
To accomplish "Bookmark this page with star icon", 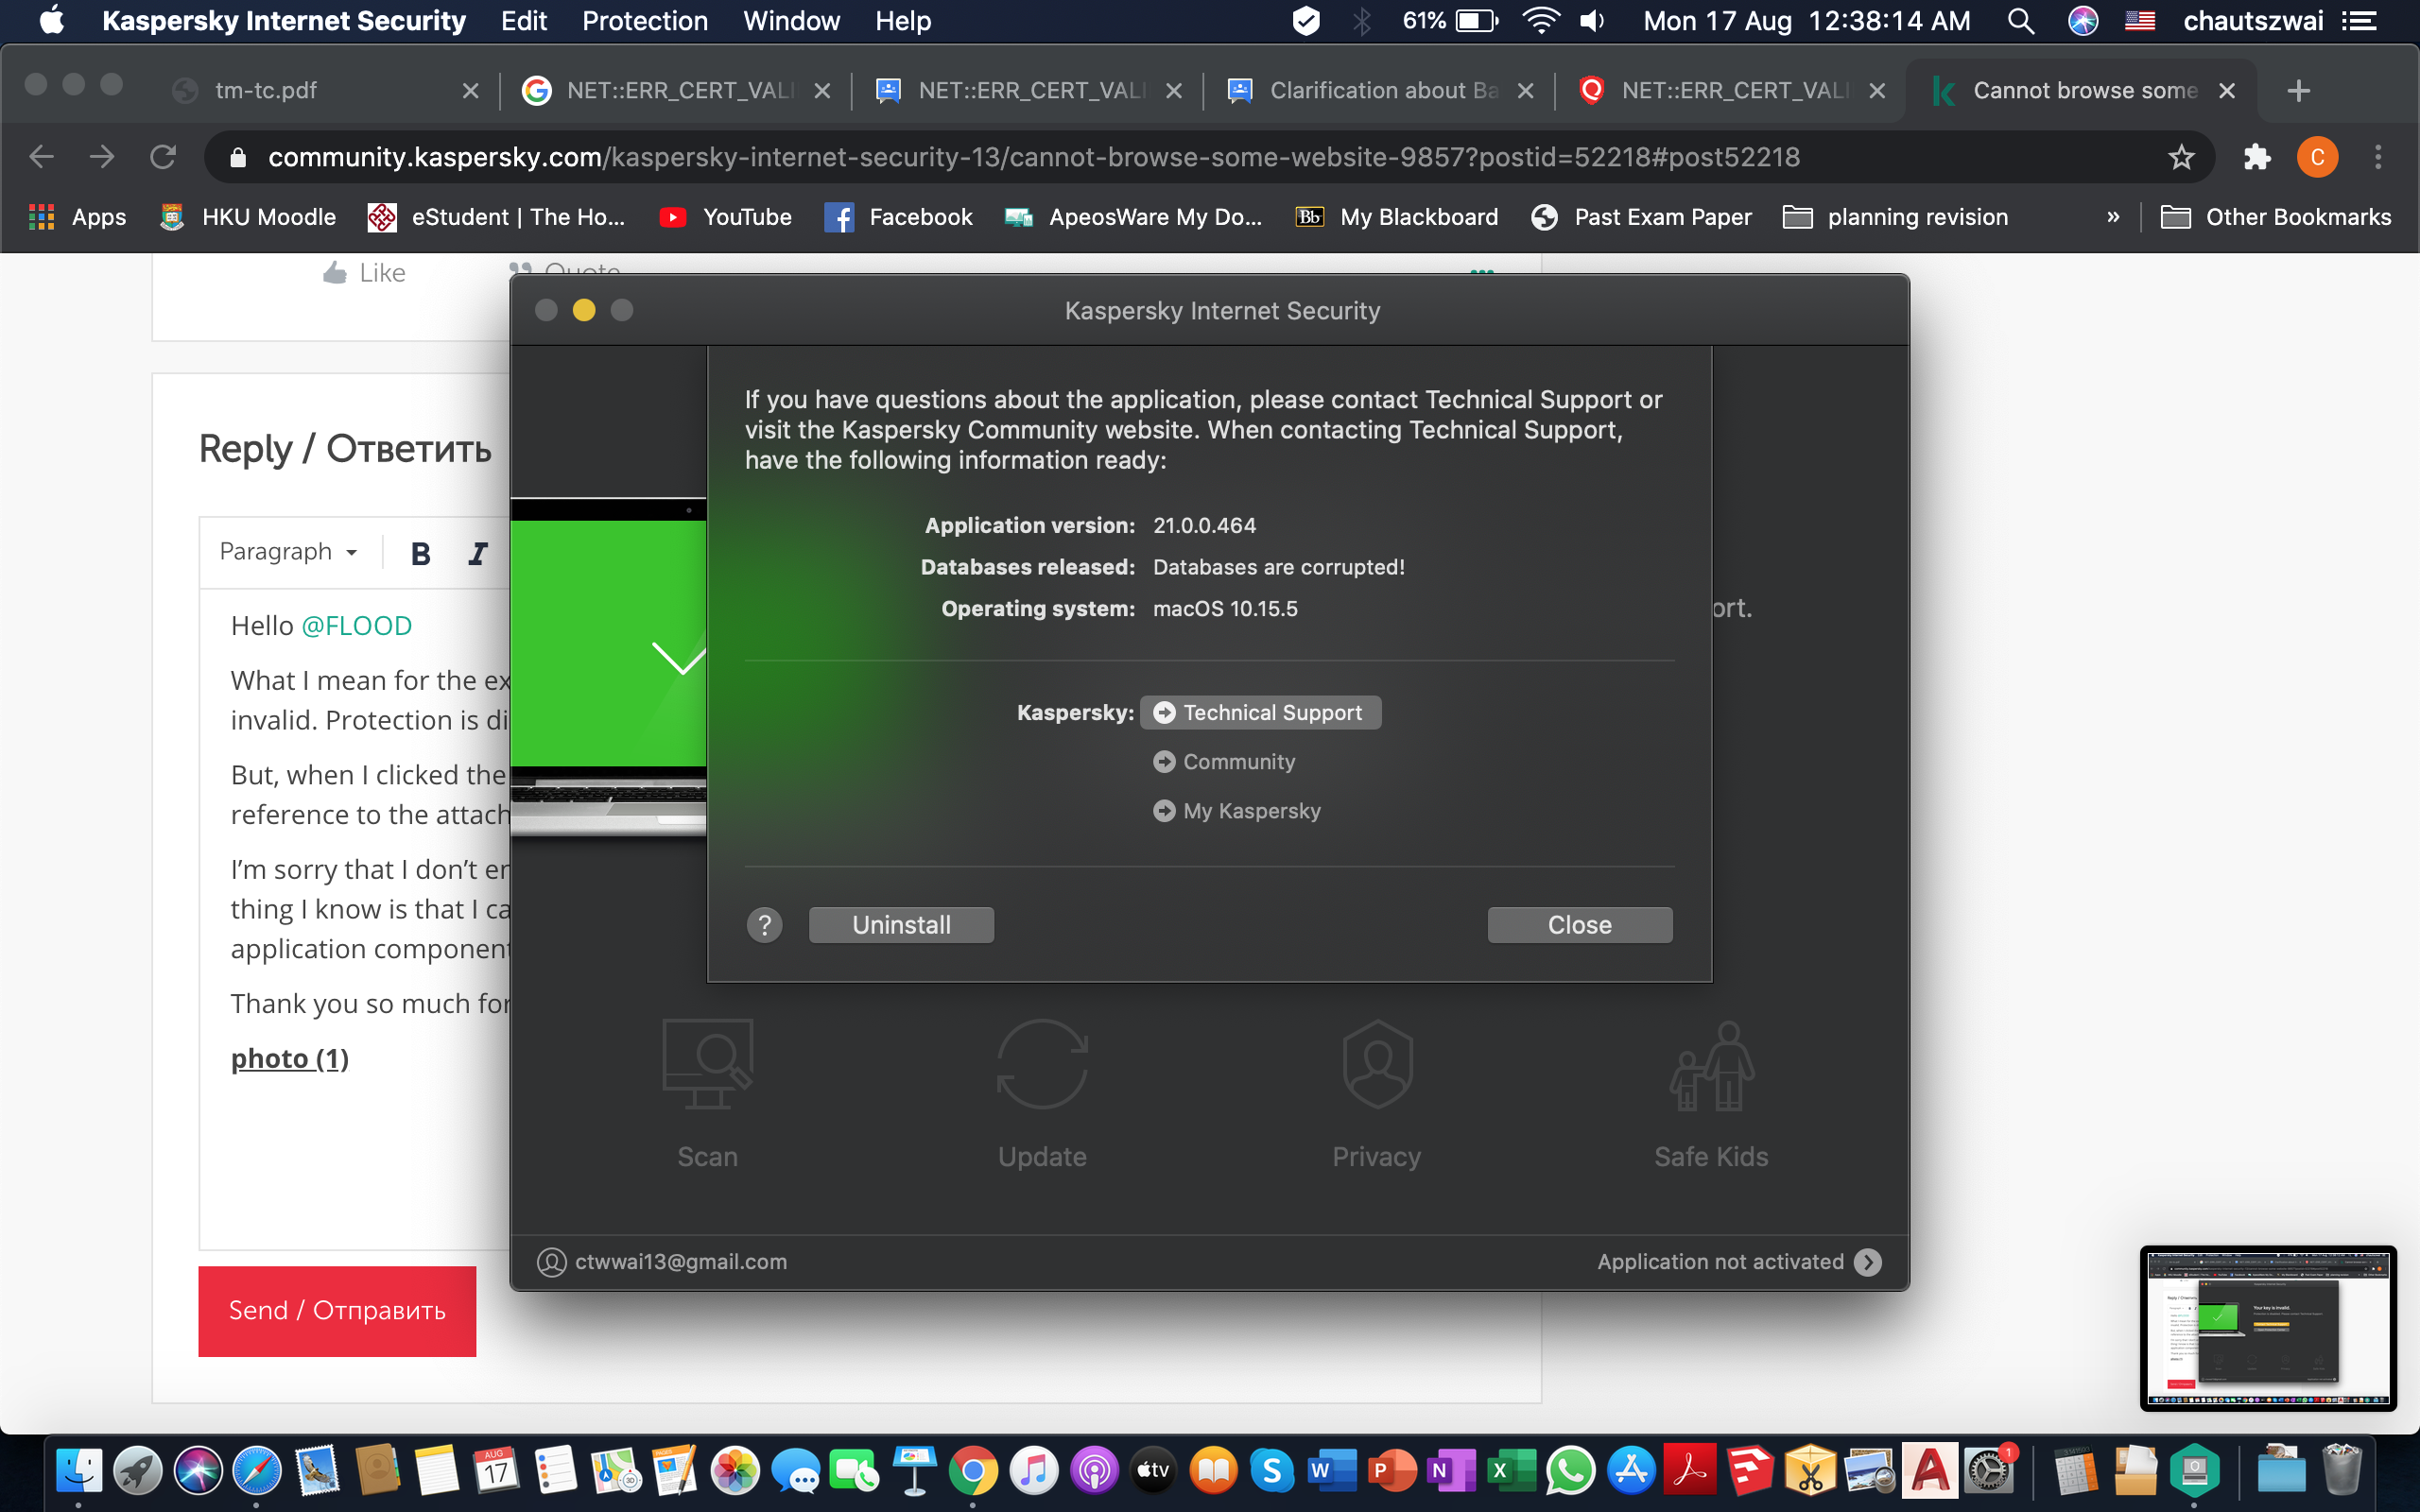I will 2181,157.
